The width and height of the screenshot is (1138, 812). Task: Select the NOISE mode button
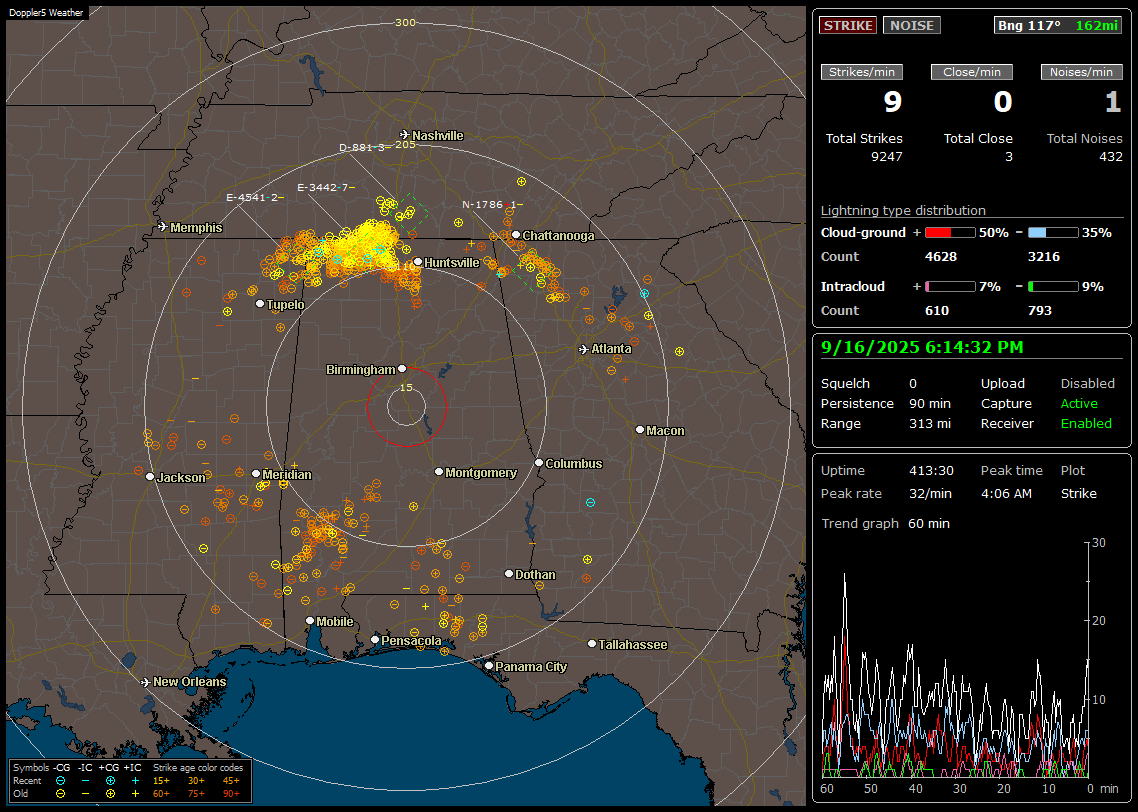tap(912, 25)
